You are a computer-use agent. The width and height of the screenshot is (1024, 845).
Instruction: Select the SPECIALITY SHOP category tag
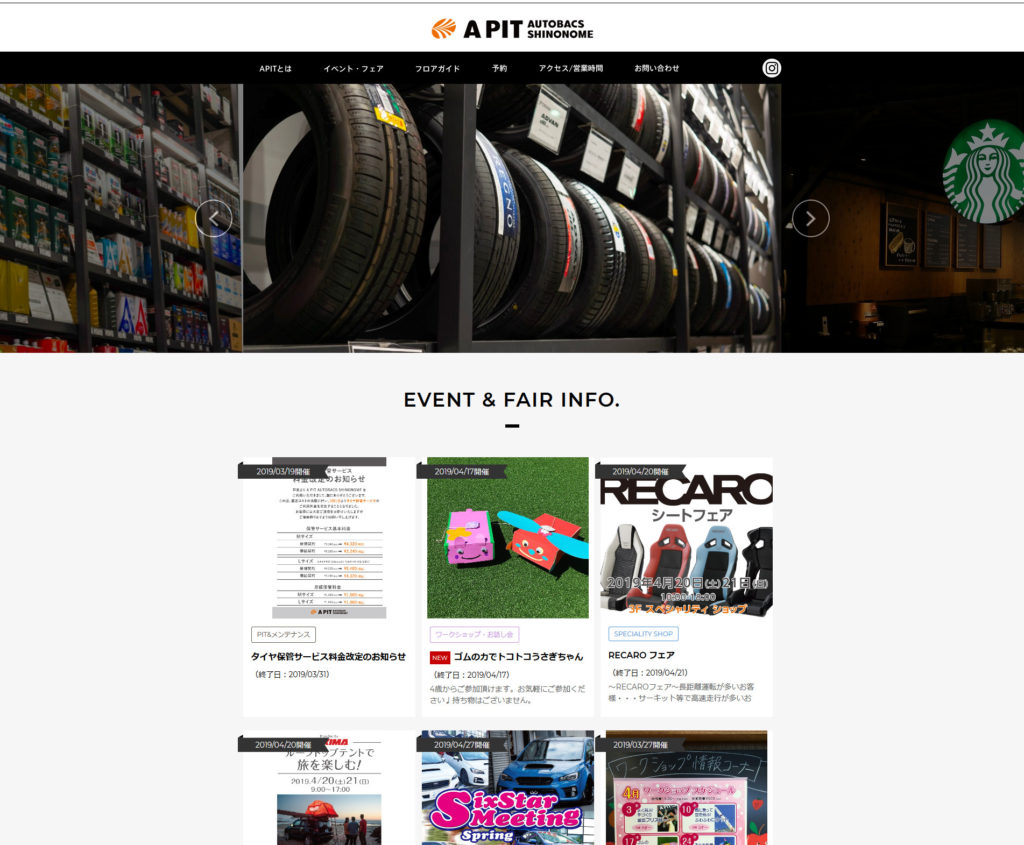pos(644,633)
